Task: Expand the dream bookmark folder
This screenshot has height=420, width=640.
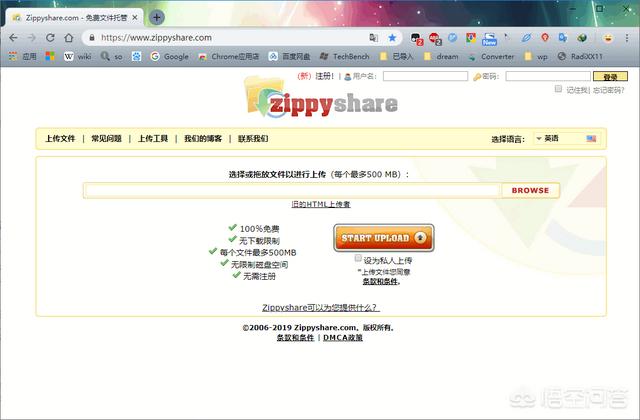Action: point(441,56)
